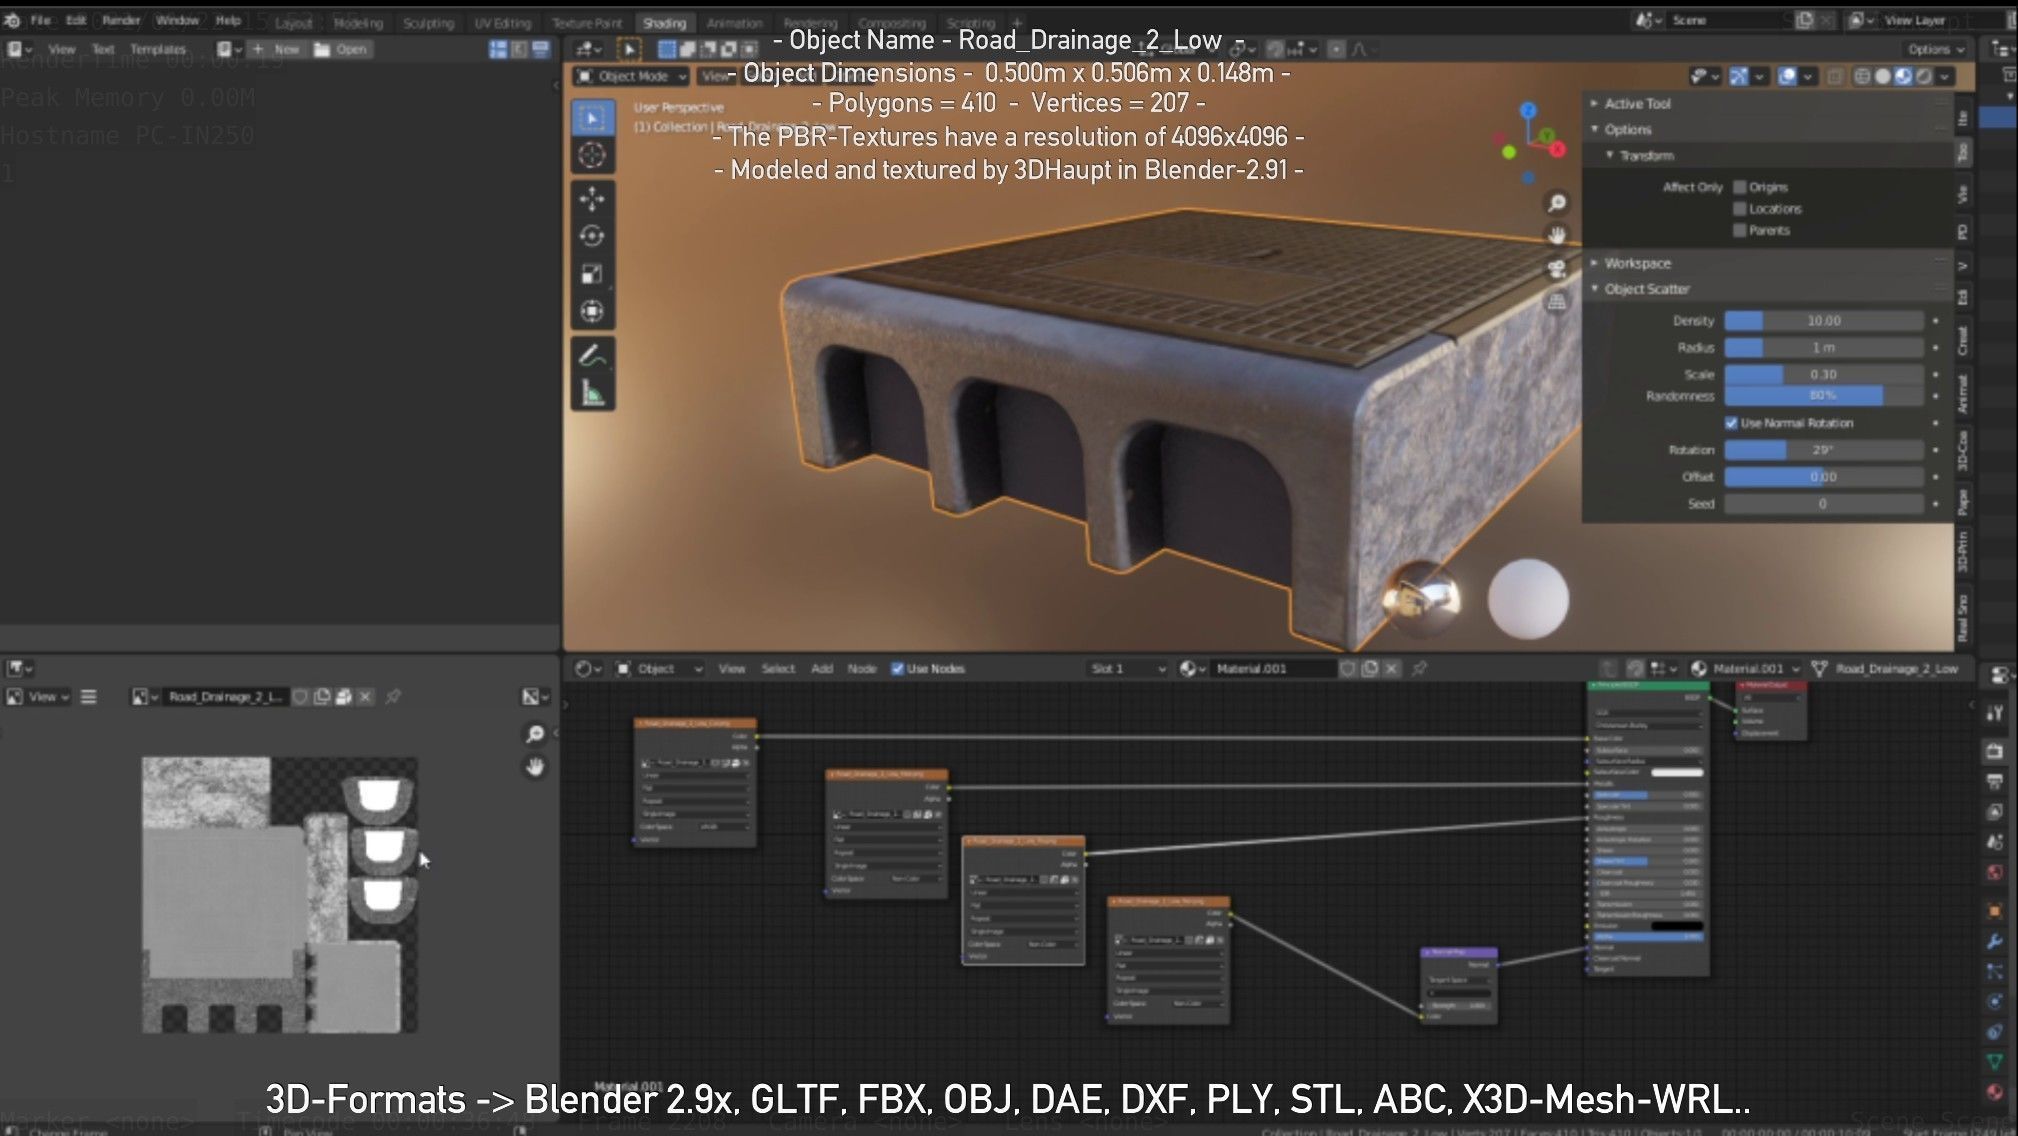2018x1136 pixels.
Task: Open the File menu
Action: click(x=41, y=20)
